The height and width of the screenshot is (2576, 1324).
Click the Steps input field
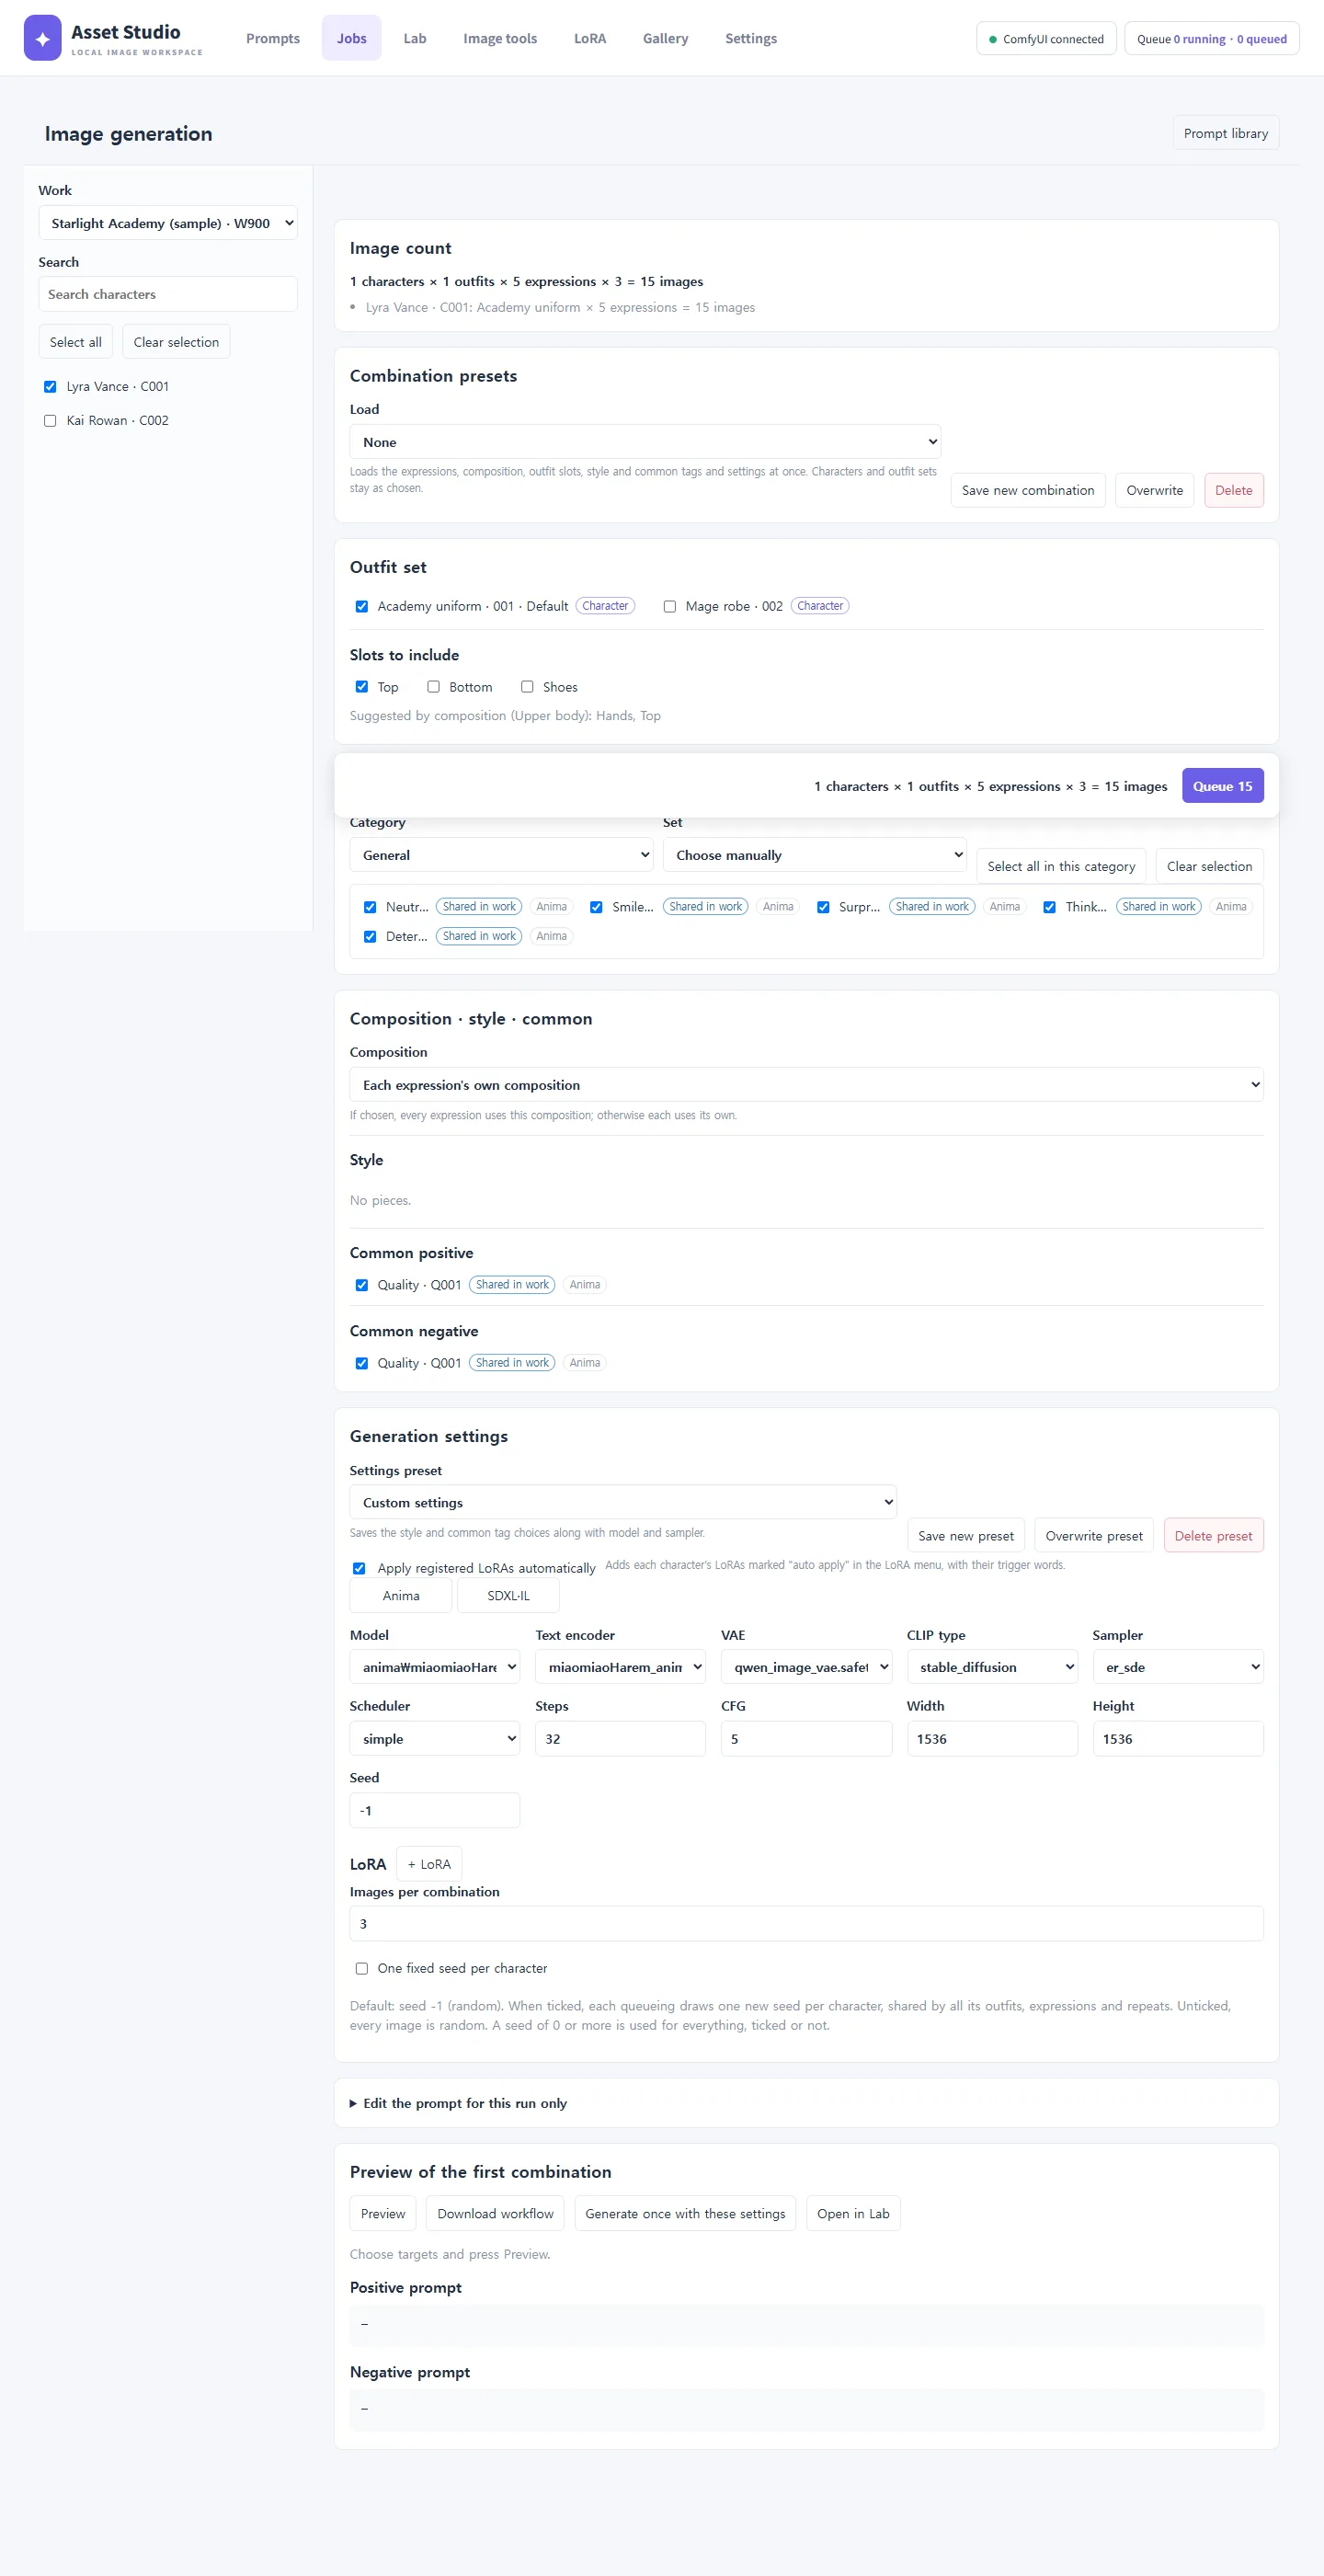tap(620, 1739)
